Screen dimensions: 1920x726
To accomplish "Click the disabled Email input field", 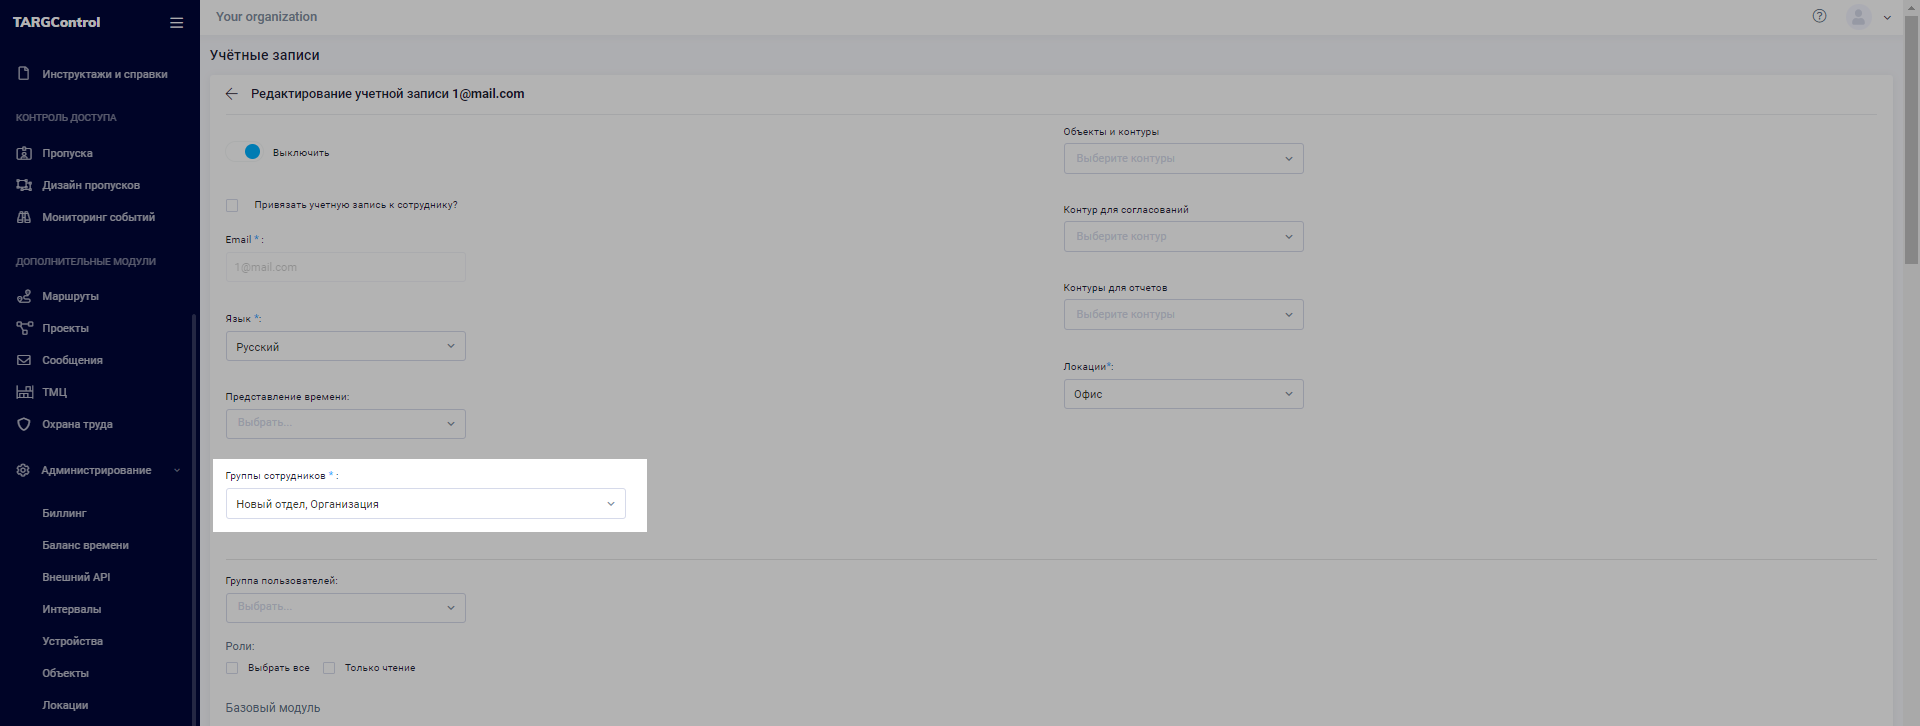I will click(x=345, y=267).
